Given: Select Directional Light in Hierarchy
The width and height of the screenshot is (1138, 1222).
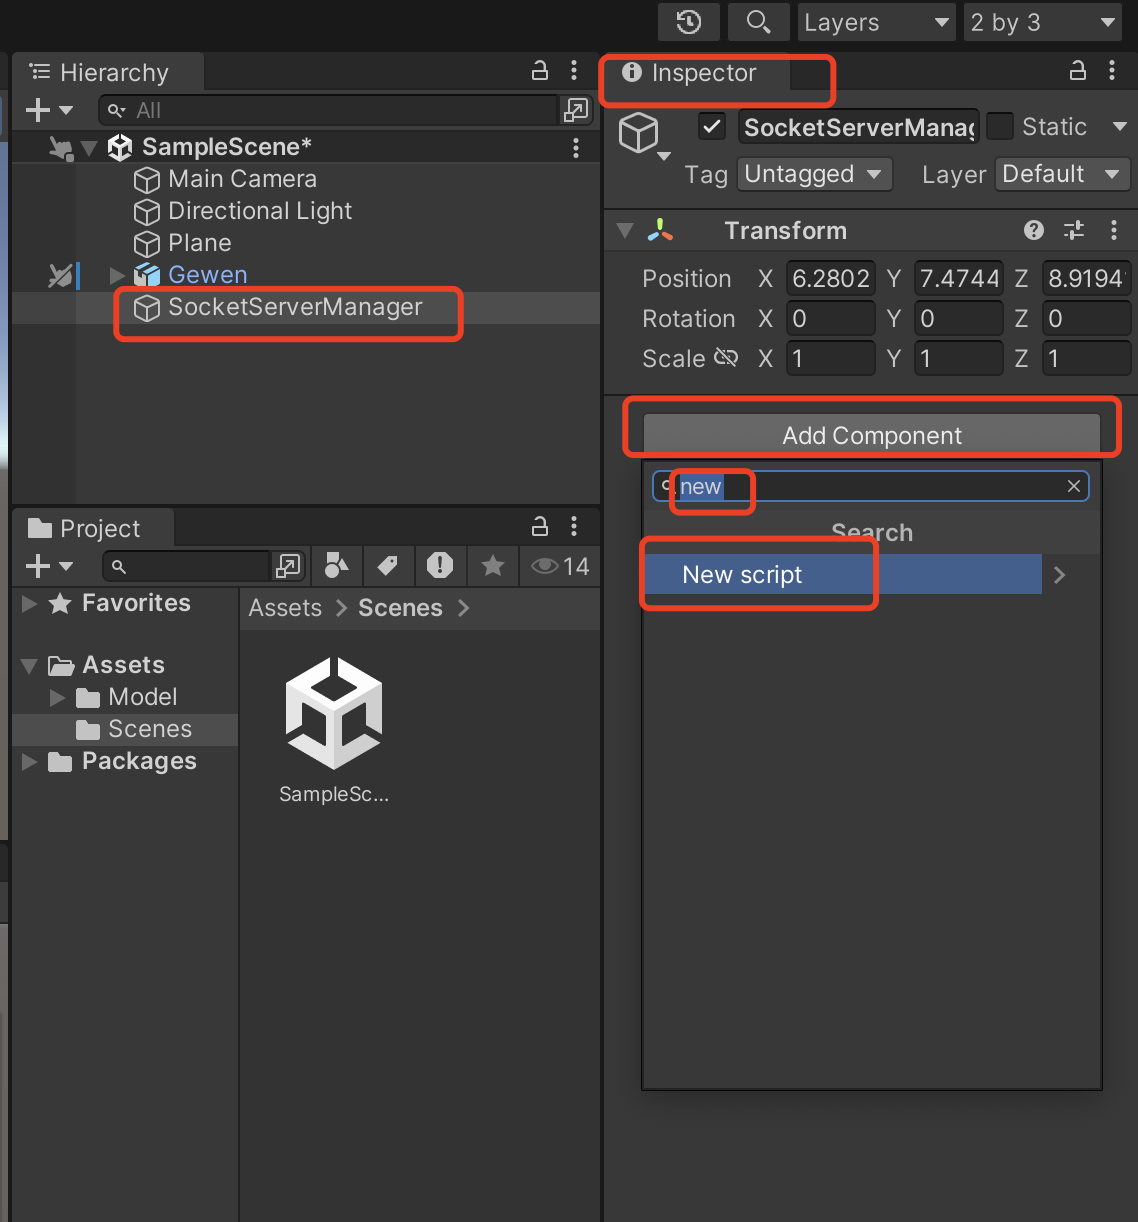Looking at the screenshot, I should [244, 211].
